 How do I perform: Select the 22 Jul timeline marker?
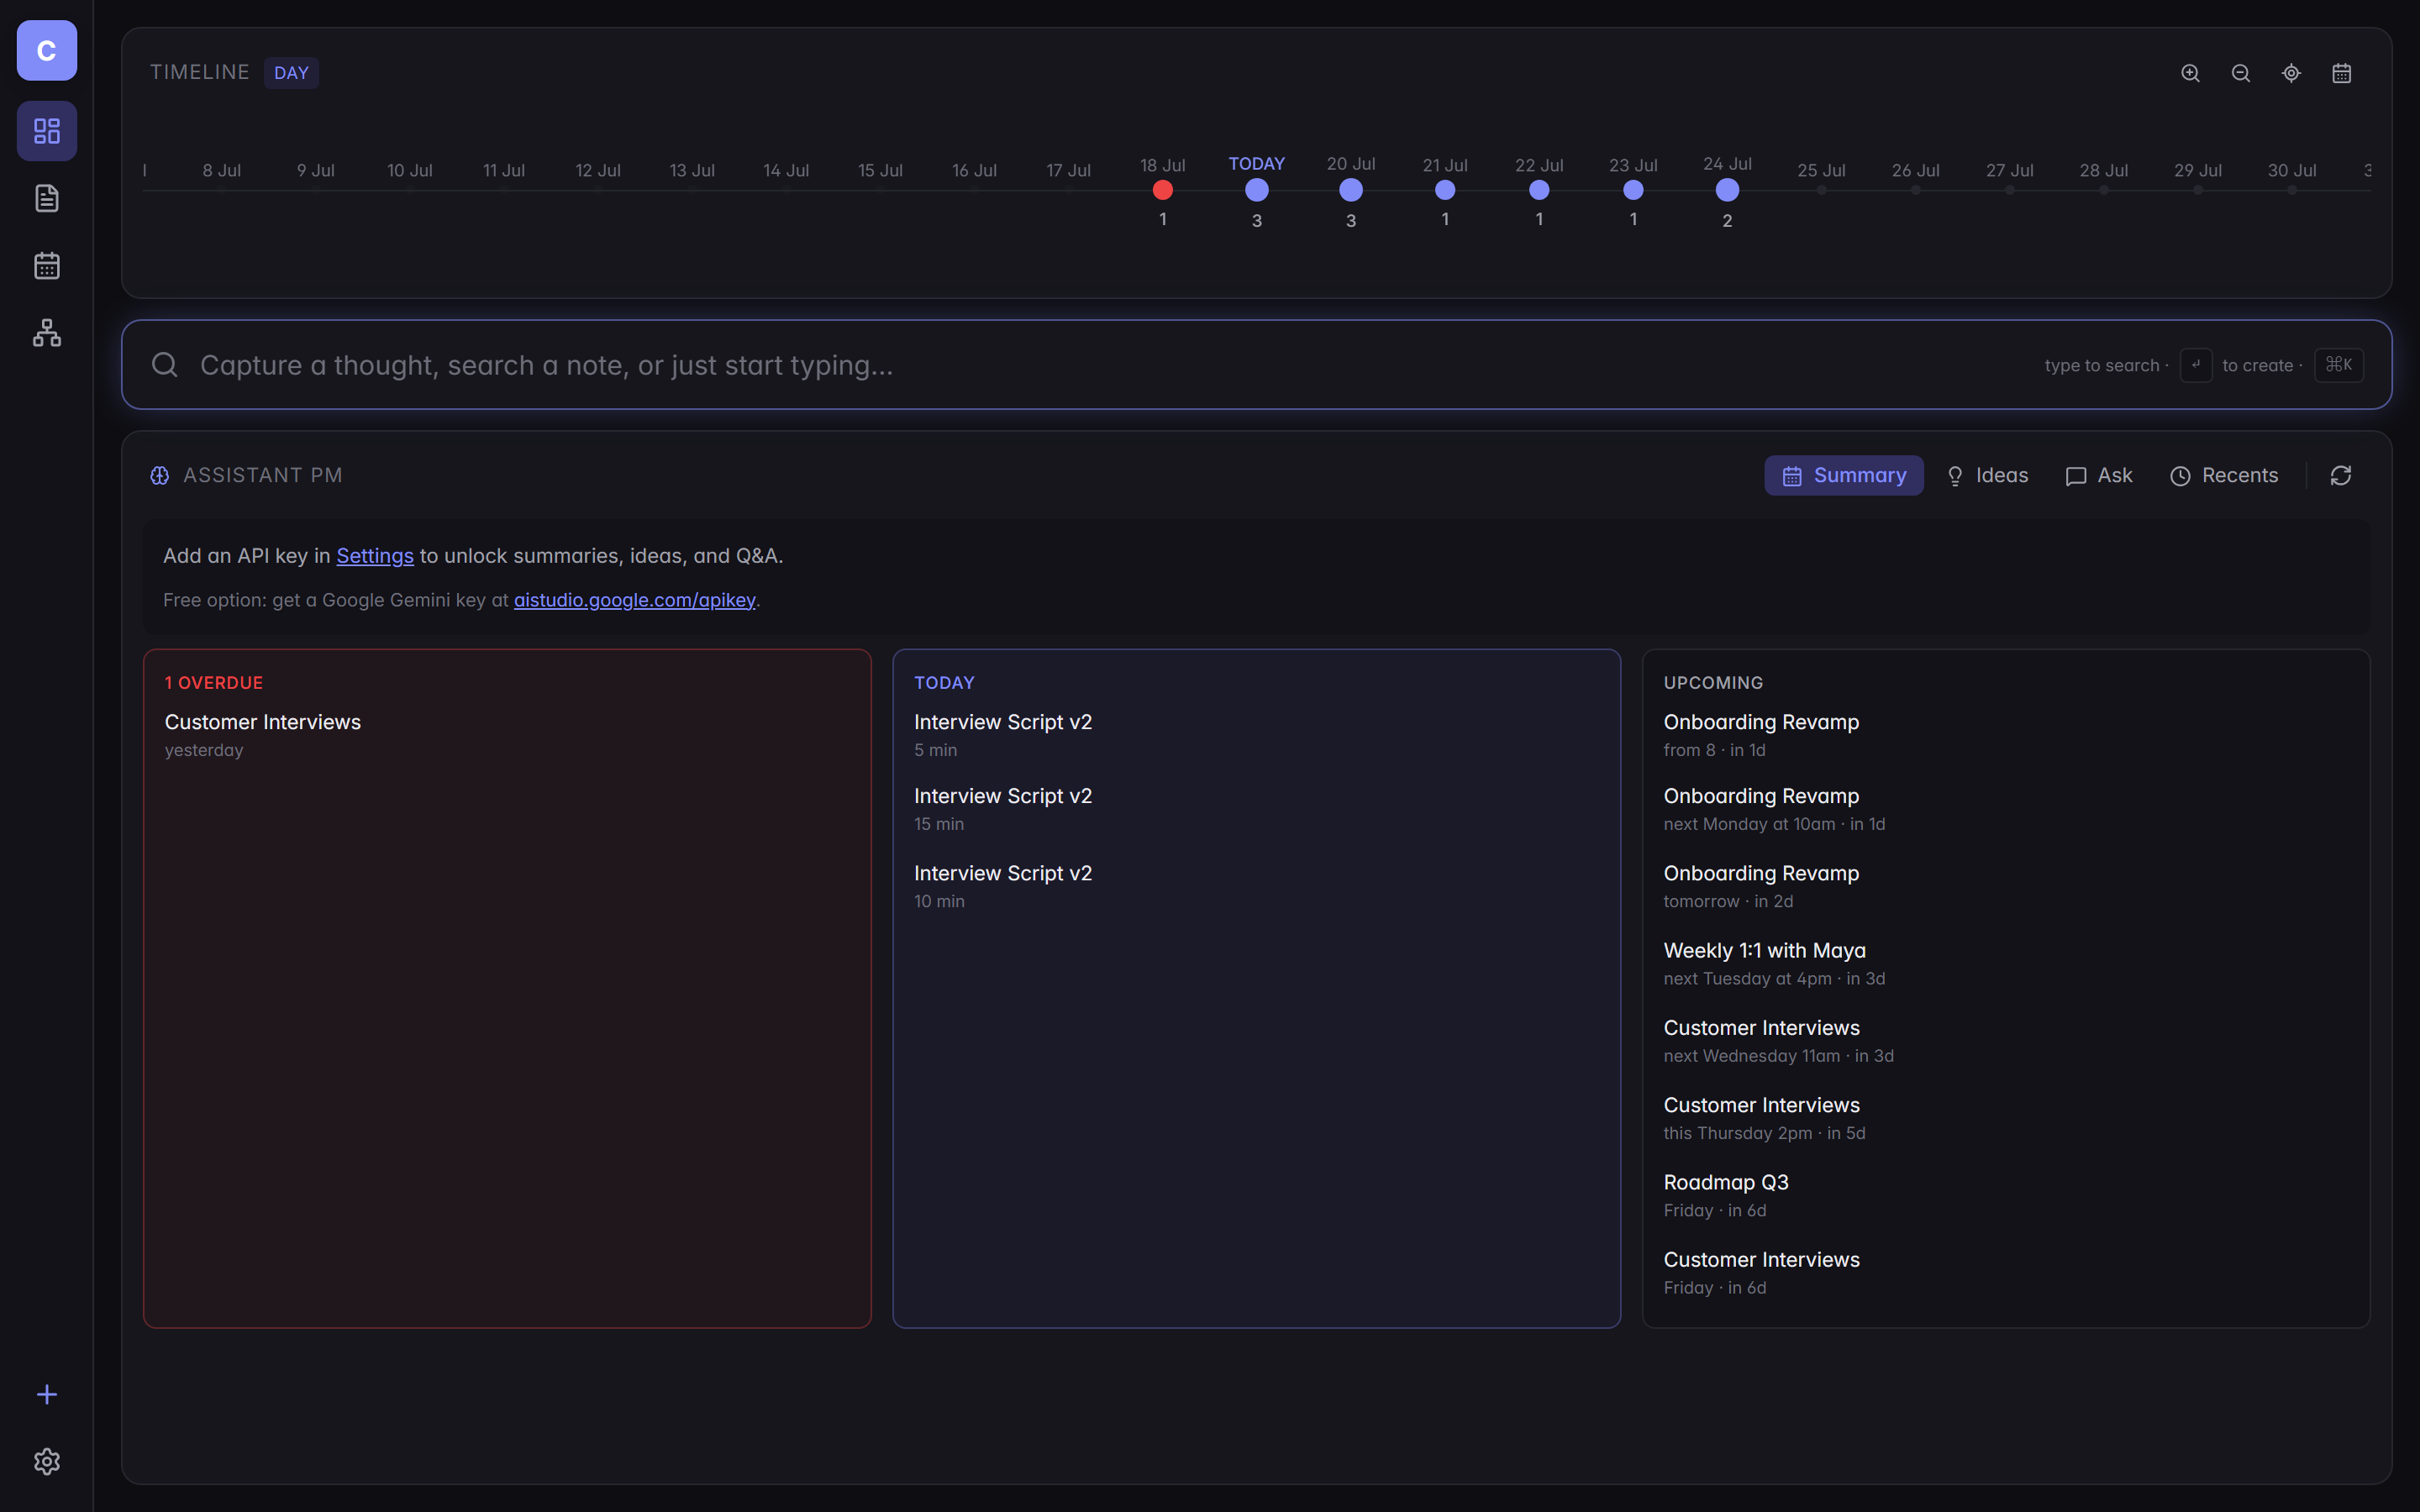[x=1539, y=190]
